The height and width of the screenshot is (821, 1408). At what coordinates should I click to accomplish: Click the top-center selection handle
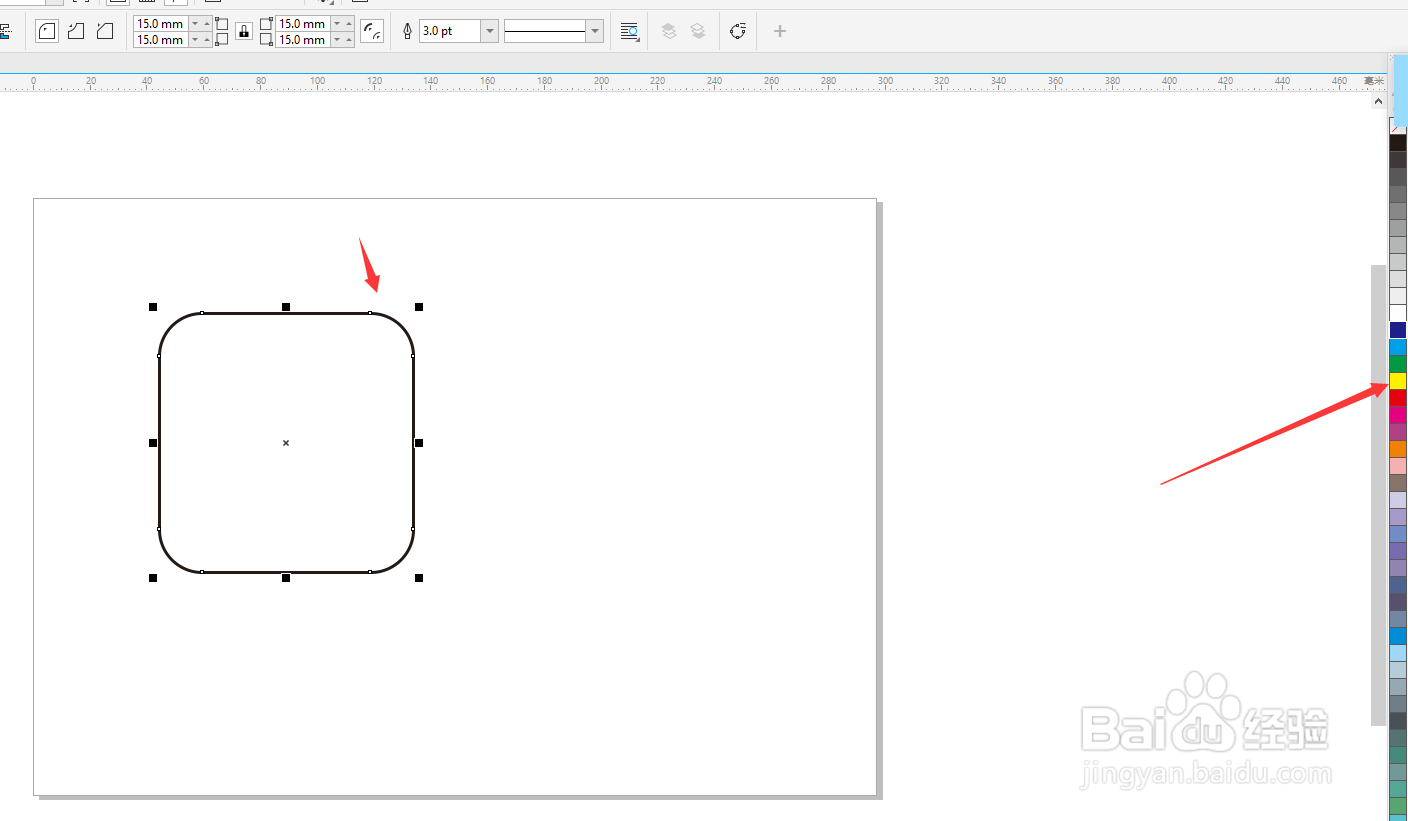click(286, 307)
